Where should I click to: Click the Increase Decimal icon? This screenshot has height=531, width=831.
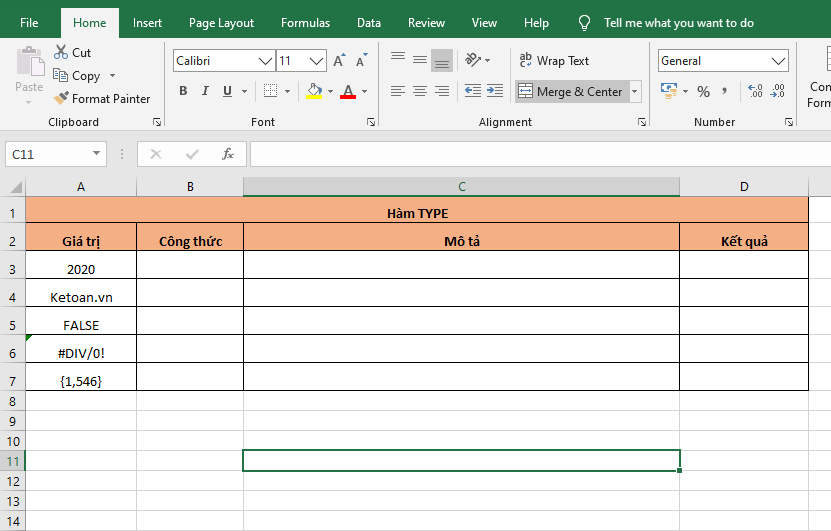(755, 91)
